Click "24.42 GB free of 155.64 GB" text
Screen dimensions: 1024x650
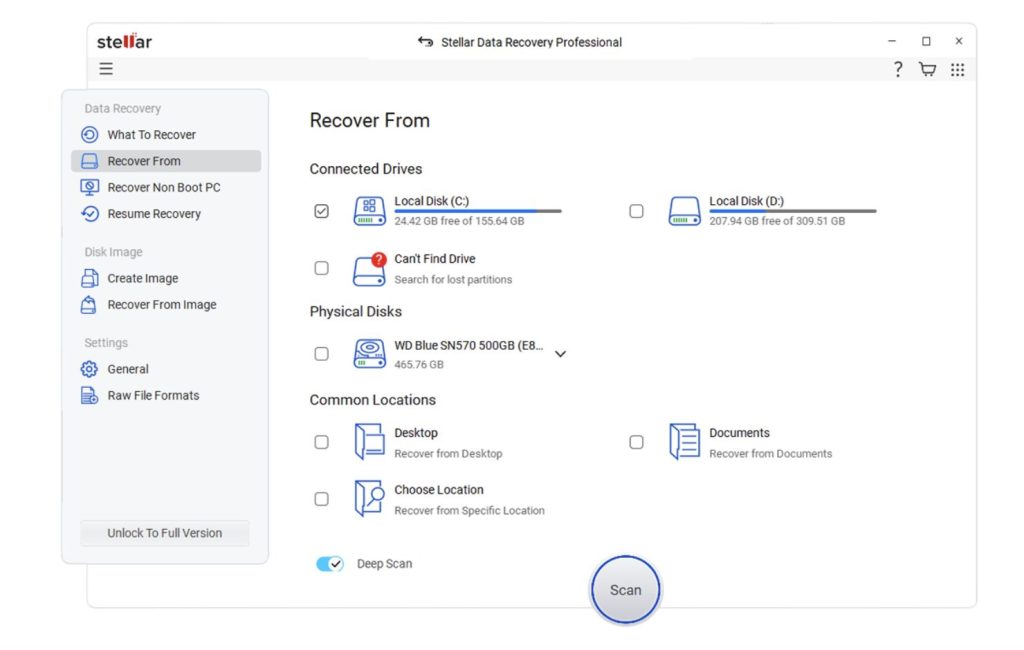click(459, 221)
